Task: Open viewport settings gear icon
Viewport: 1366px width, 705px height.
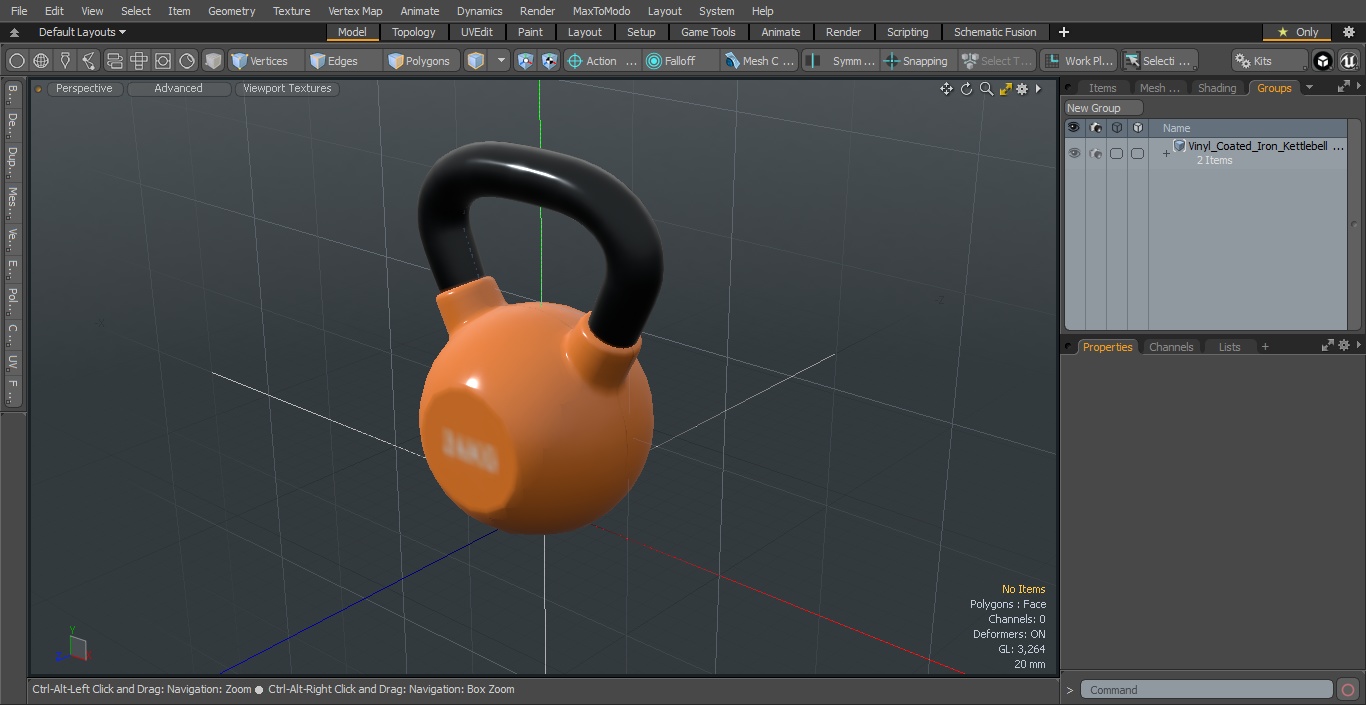Action: (1022, 89)
